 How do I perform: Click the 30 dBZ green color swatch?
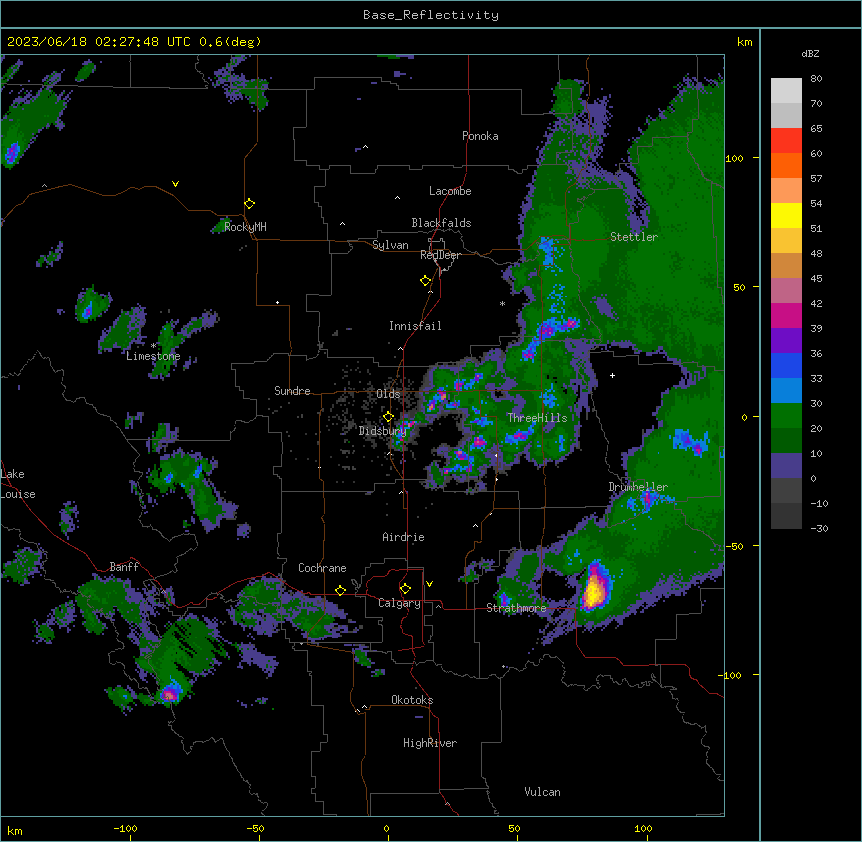click(786, 416)
